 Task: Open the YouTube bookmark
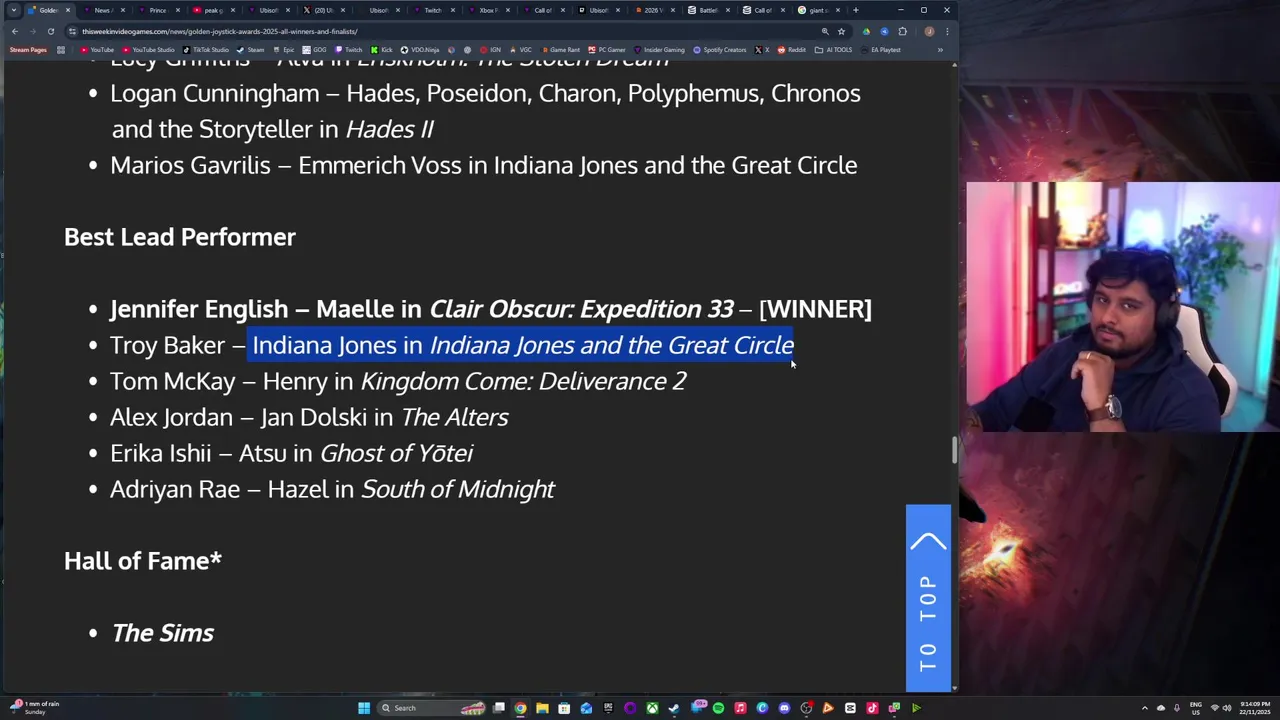[97, 50]
